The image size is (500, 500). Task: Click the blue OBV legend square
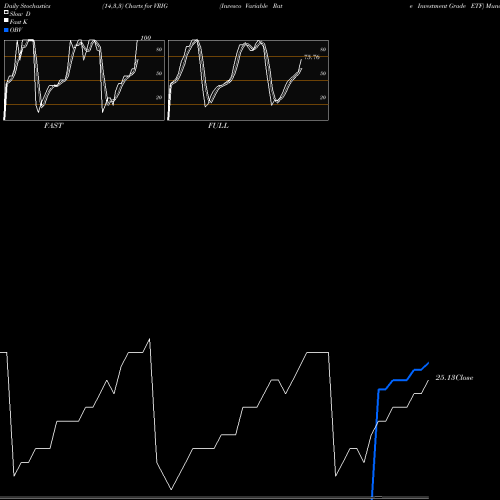tap(6, 30)
